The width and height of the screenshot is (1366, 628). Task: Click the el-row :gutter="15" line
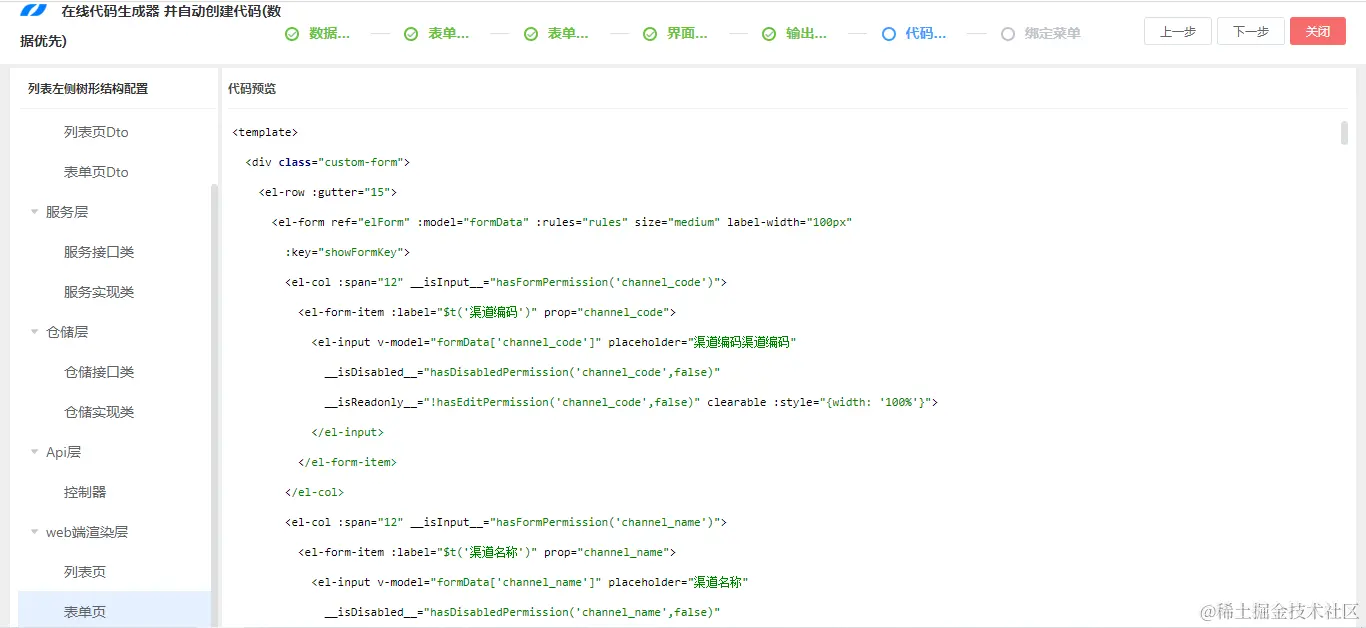pyautogui.click(x=328, y=192)
